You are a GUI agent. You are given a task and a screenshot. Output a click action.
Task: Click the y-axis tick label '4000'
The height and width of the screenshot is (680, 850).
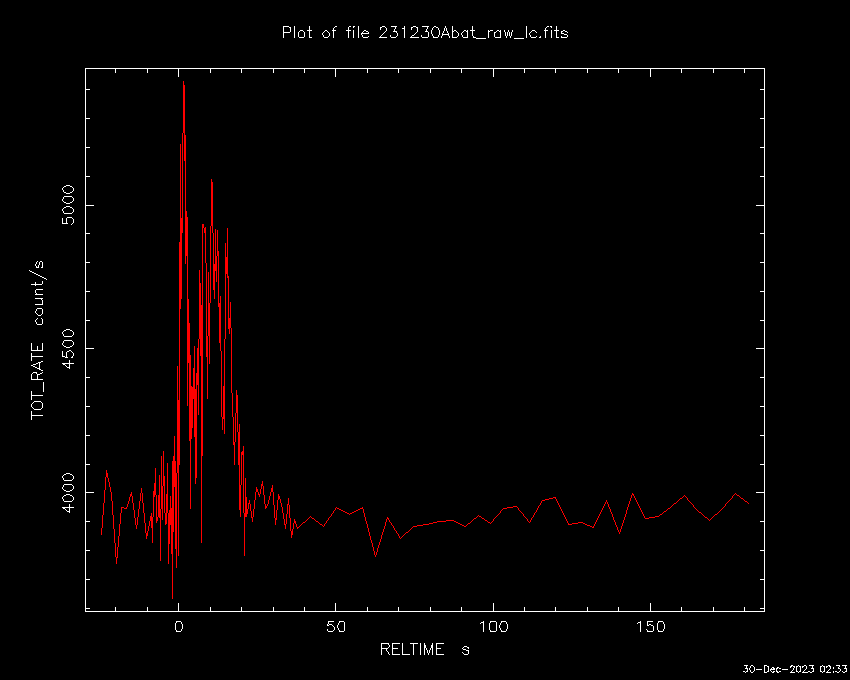pyautogui.click(x=68, y=492)
